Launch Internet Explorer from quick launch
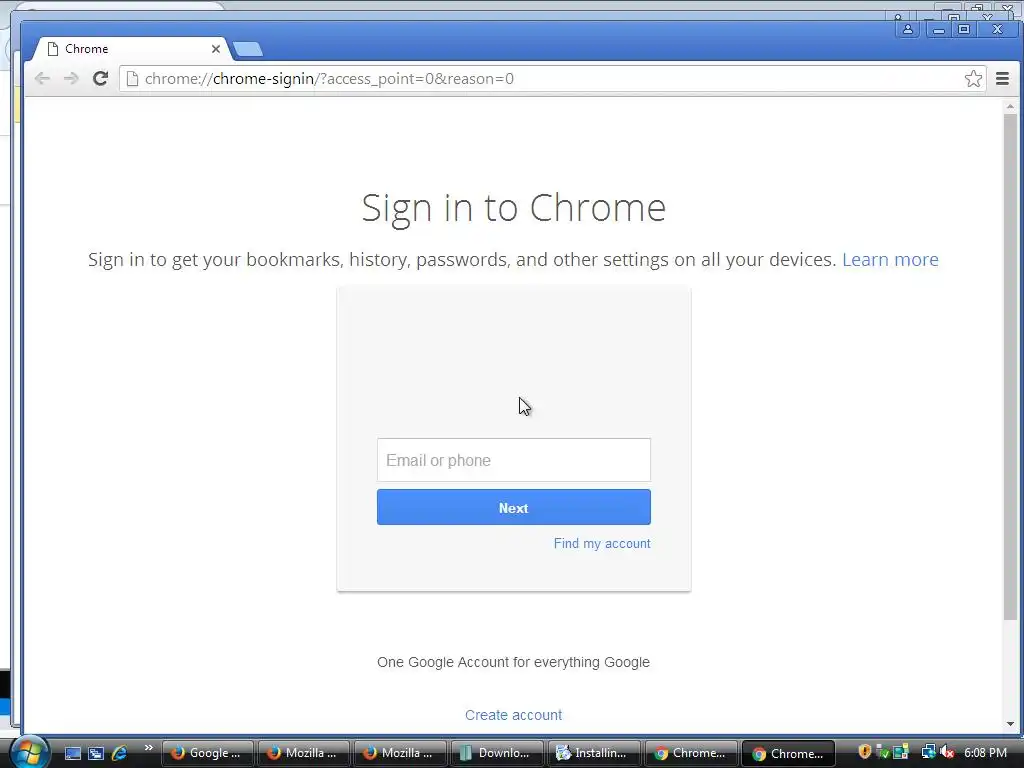Screen dimensions: 1024x768 point(120,753)
